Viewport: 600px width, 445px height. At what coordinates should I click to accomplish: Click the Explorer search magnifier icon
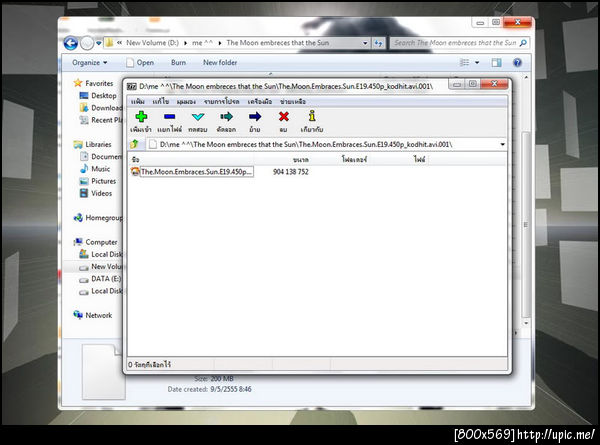coord(523,43)
